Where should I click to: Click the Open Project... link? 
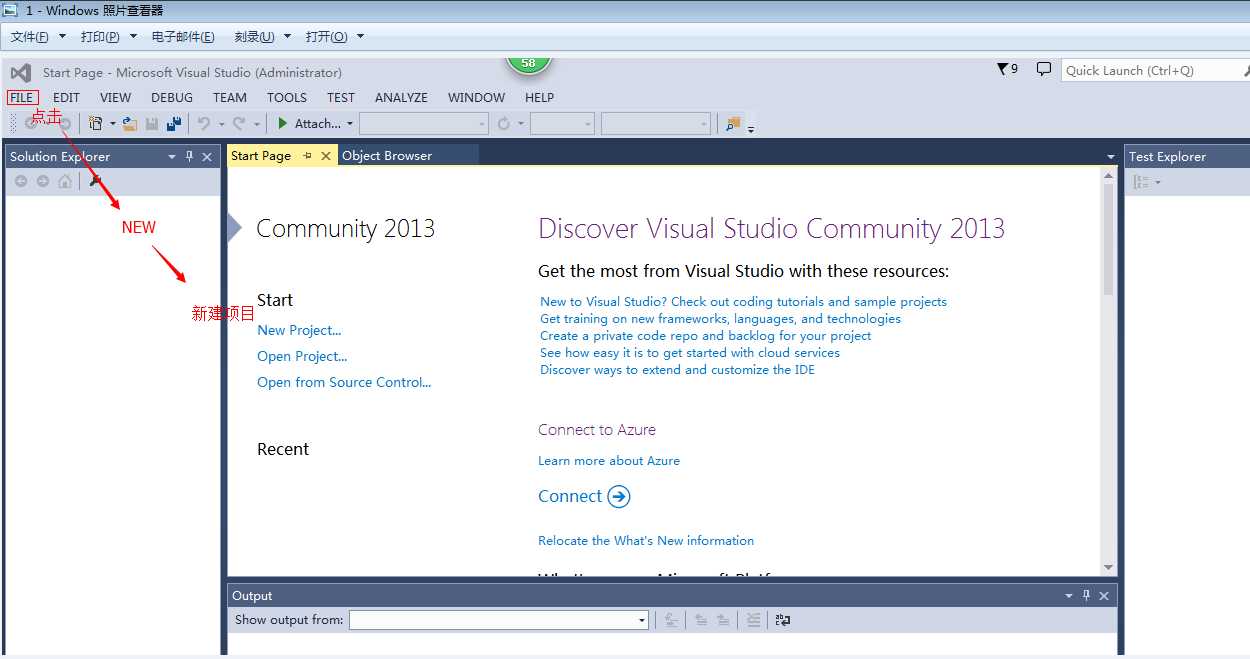(302, 356)
